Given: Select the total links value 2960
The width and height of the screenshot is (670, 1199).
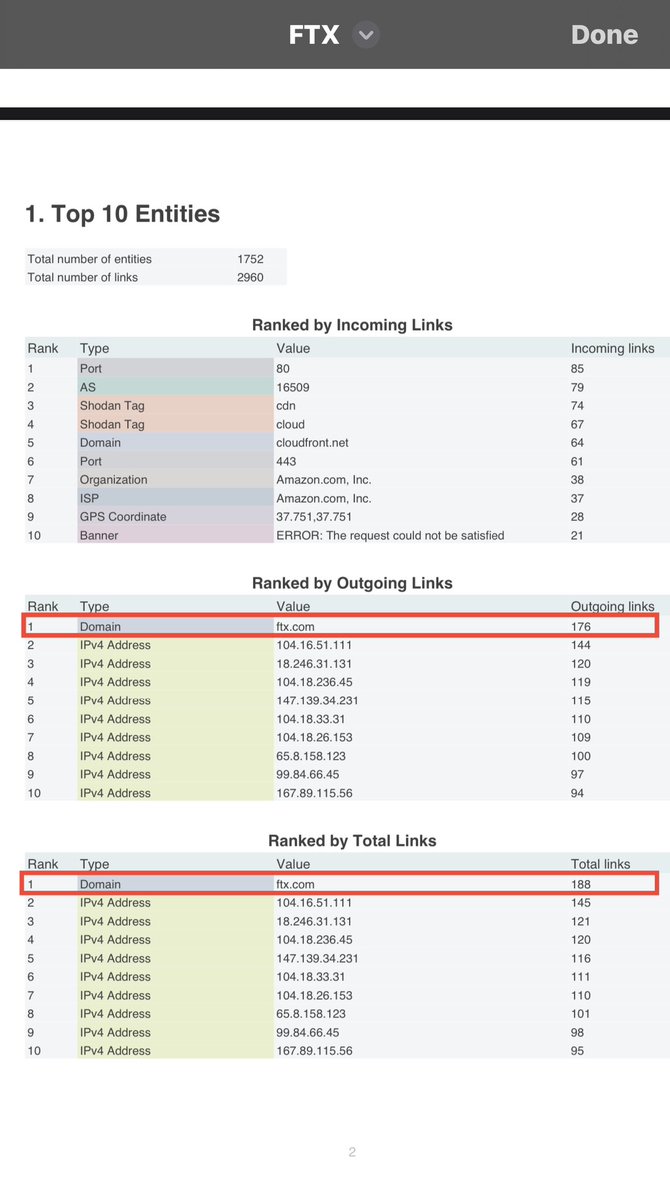Looking at the screenshot, I should (x=250, y=277).
